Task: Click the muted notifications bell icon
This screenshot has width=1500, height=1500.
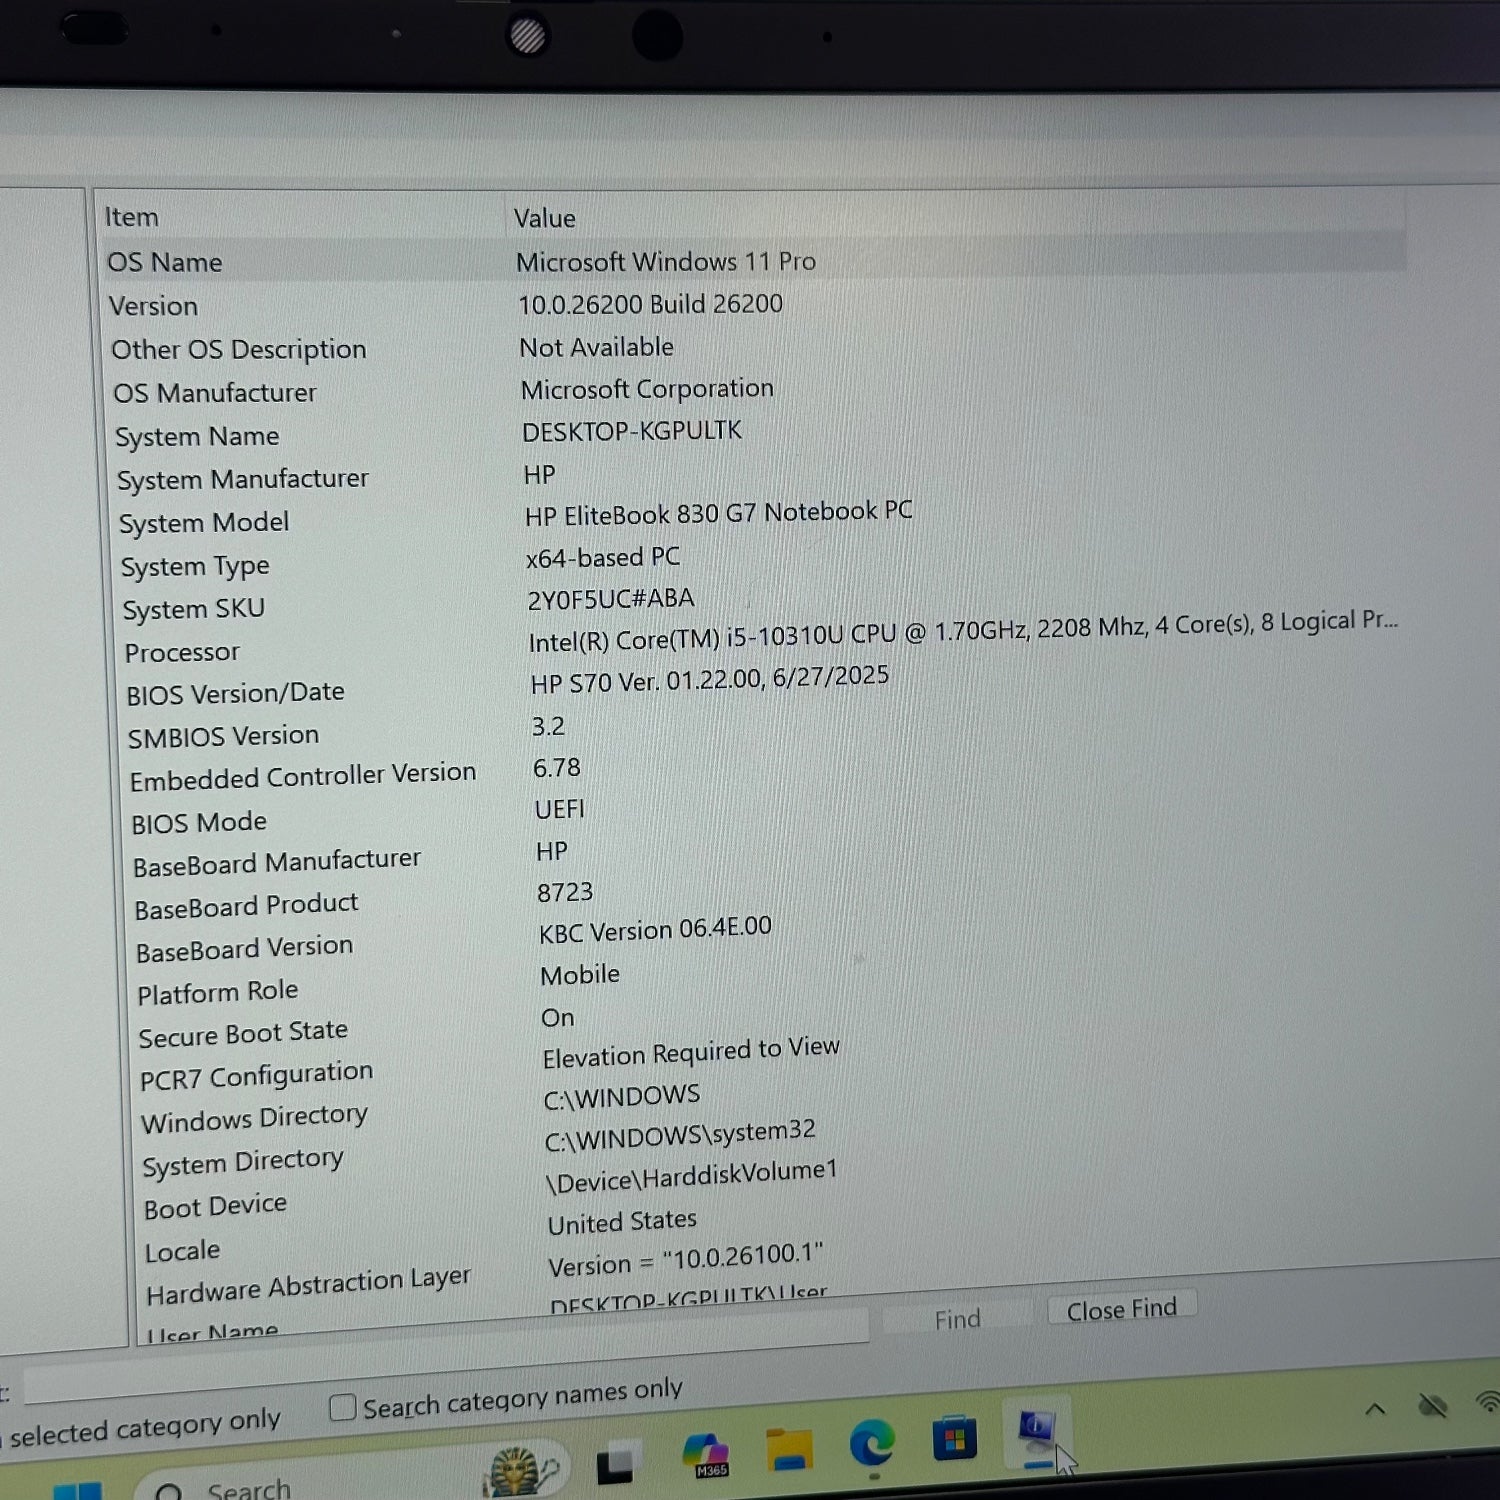Action: click(1433, 1406)
